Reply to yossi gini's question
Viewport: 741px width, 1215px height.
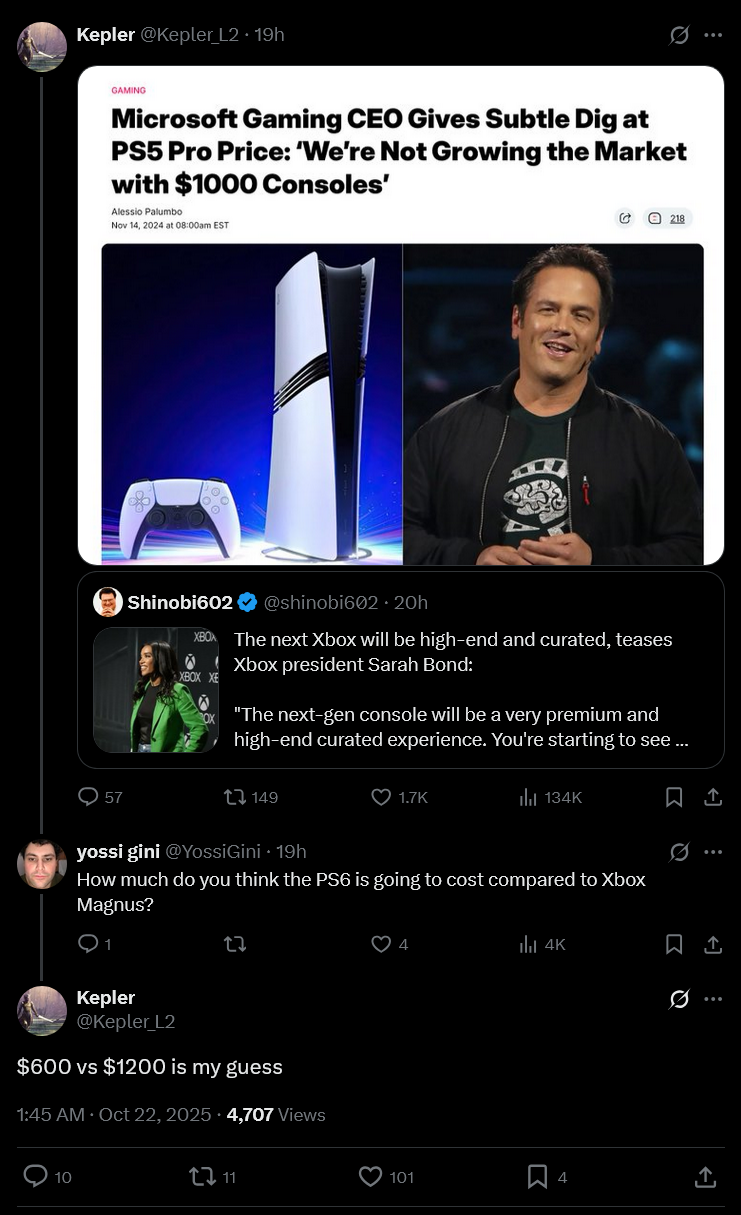tap(88, 944)
